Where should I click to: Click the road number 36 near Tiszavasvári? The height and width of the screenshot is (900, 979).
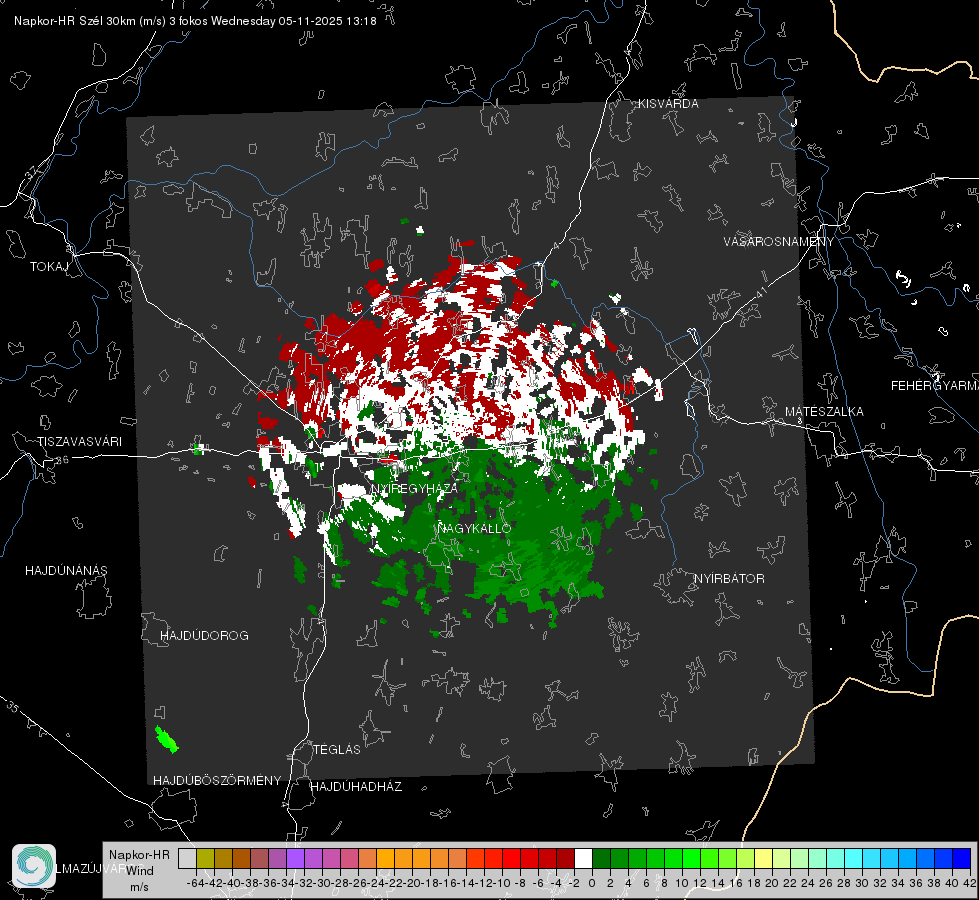click(62, 460)
